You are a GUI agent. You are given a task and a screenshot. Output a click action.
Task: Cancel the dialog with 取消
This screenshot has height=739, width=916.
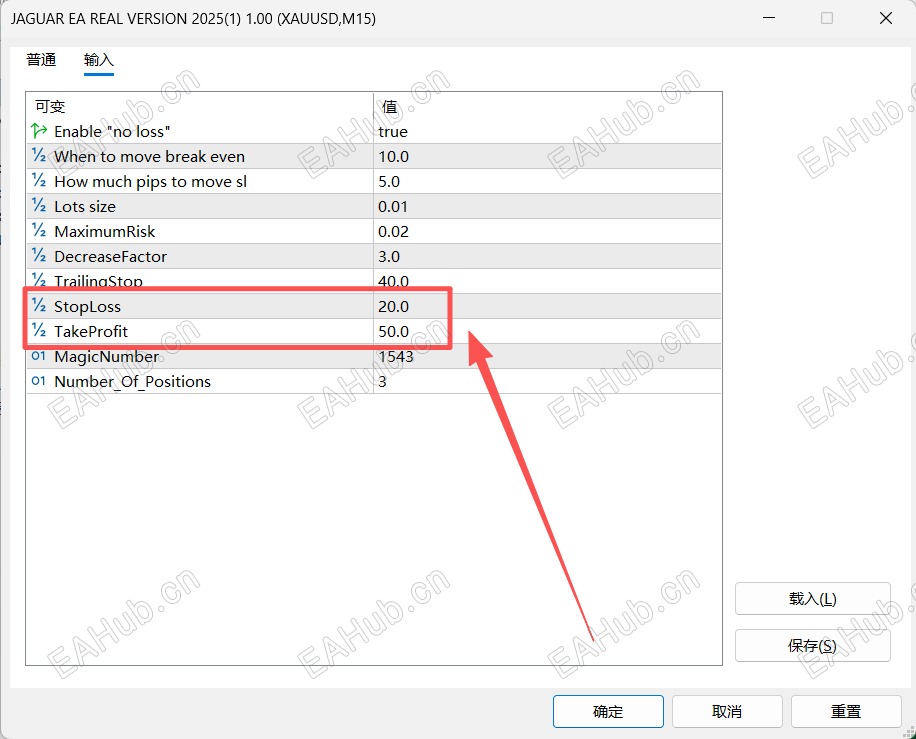pos(727,711)
